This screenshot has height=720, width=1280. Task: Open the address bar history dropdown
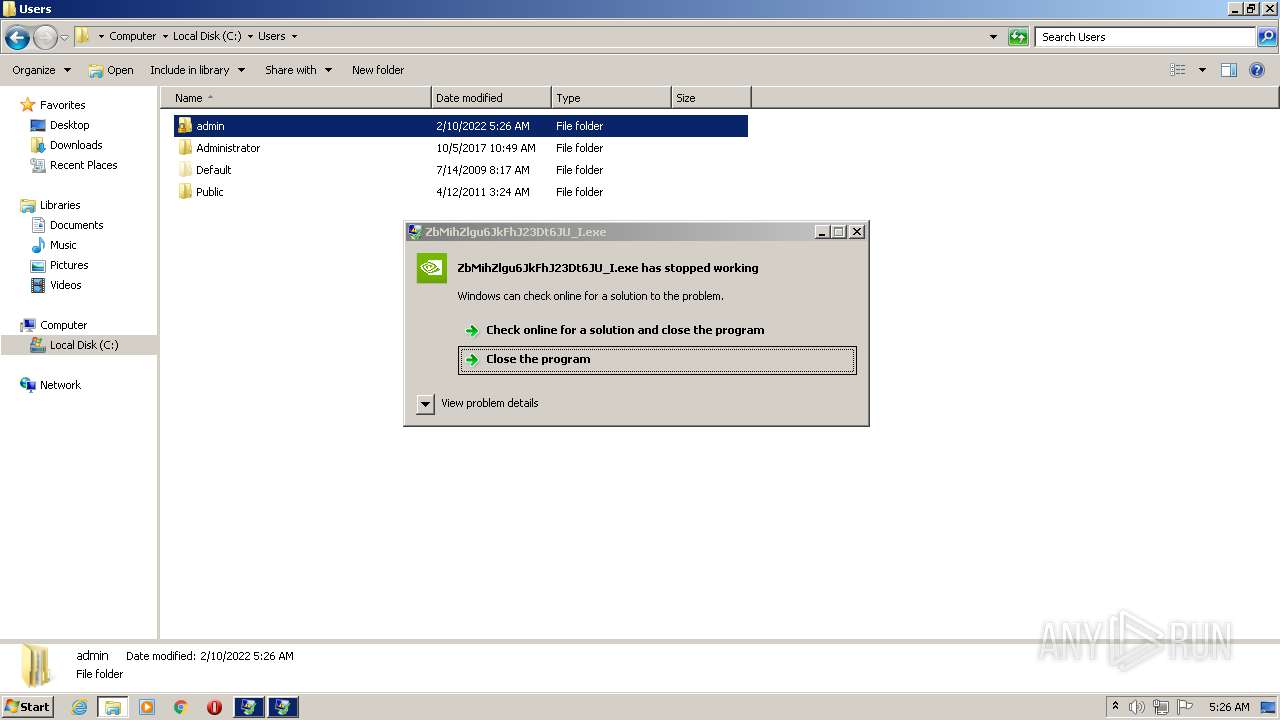tap(993, 37)
